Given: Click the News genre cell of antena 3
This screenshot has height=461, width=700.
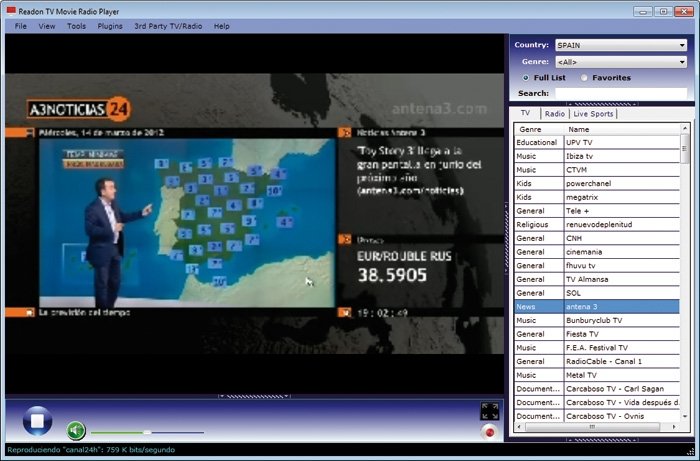Looking at the screenshot, I should [539, 307].
